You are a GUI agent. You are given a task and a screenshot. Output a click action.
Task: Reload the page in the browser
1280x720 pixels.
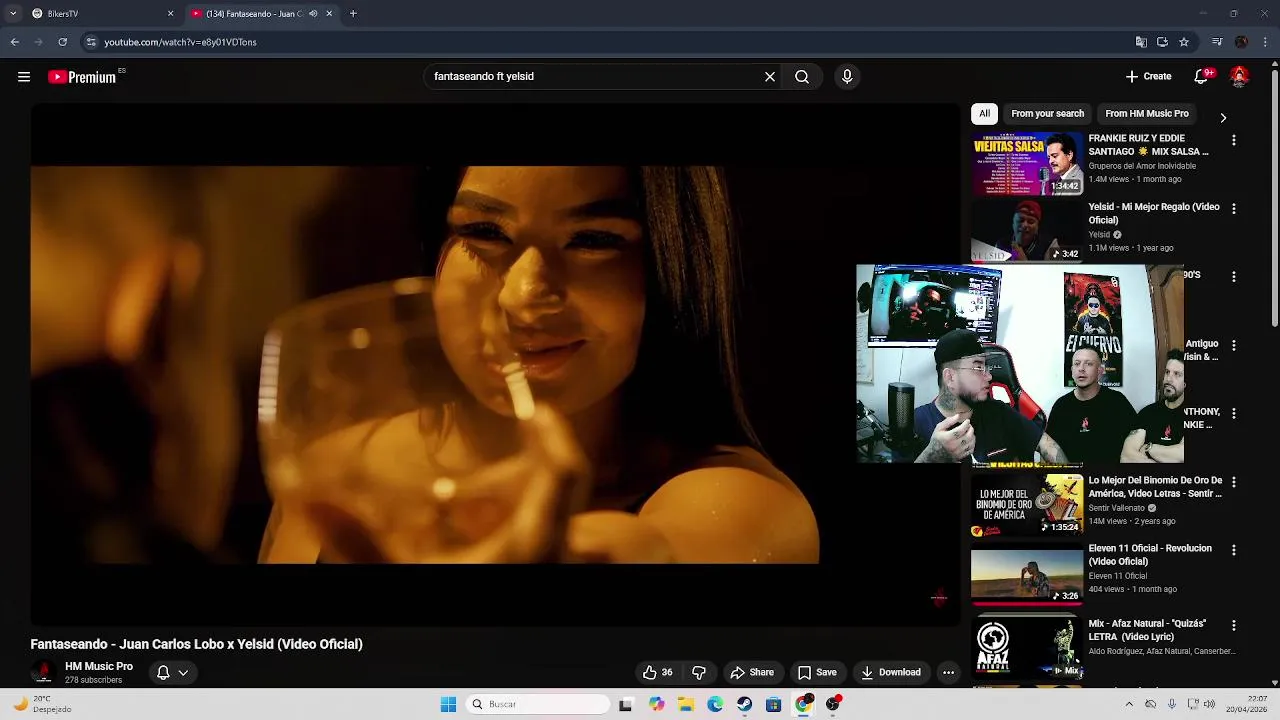62,42
